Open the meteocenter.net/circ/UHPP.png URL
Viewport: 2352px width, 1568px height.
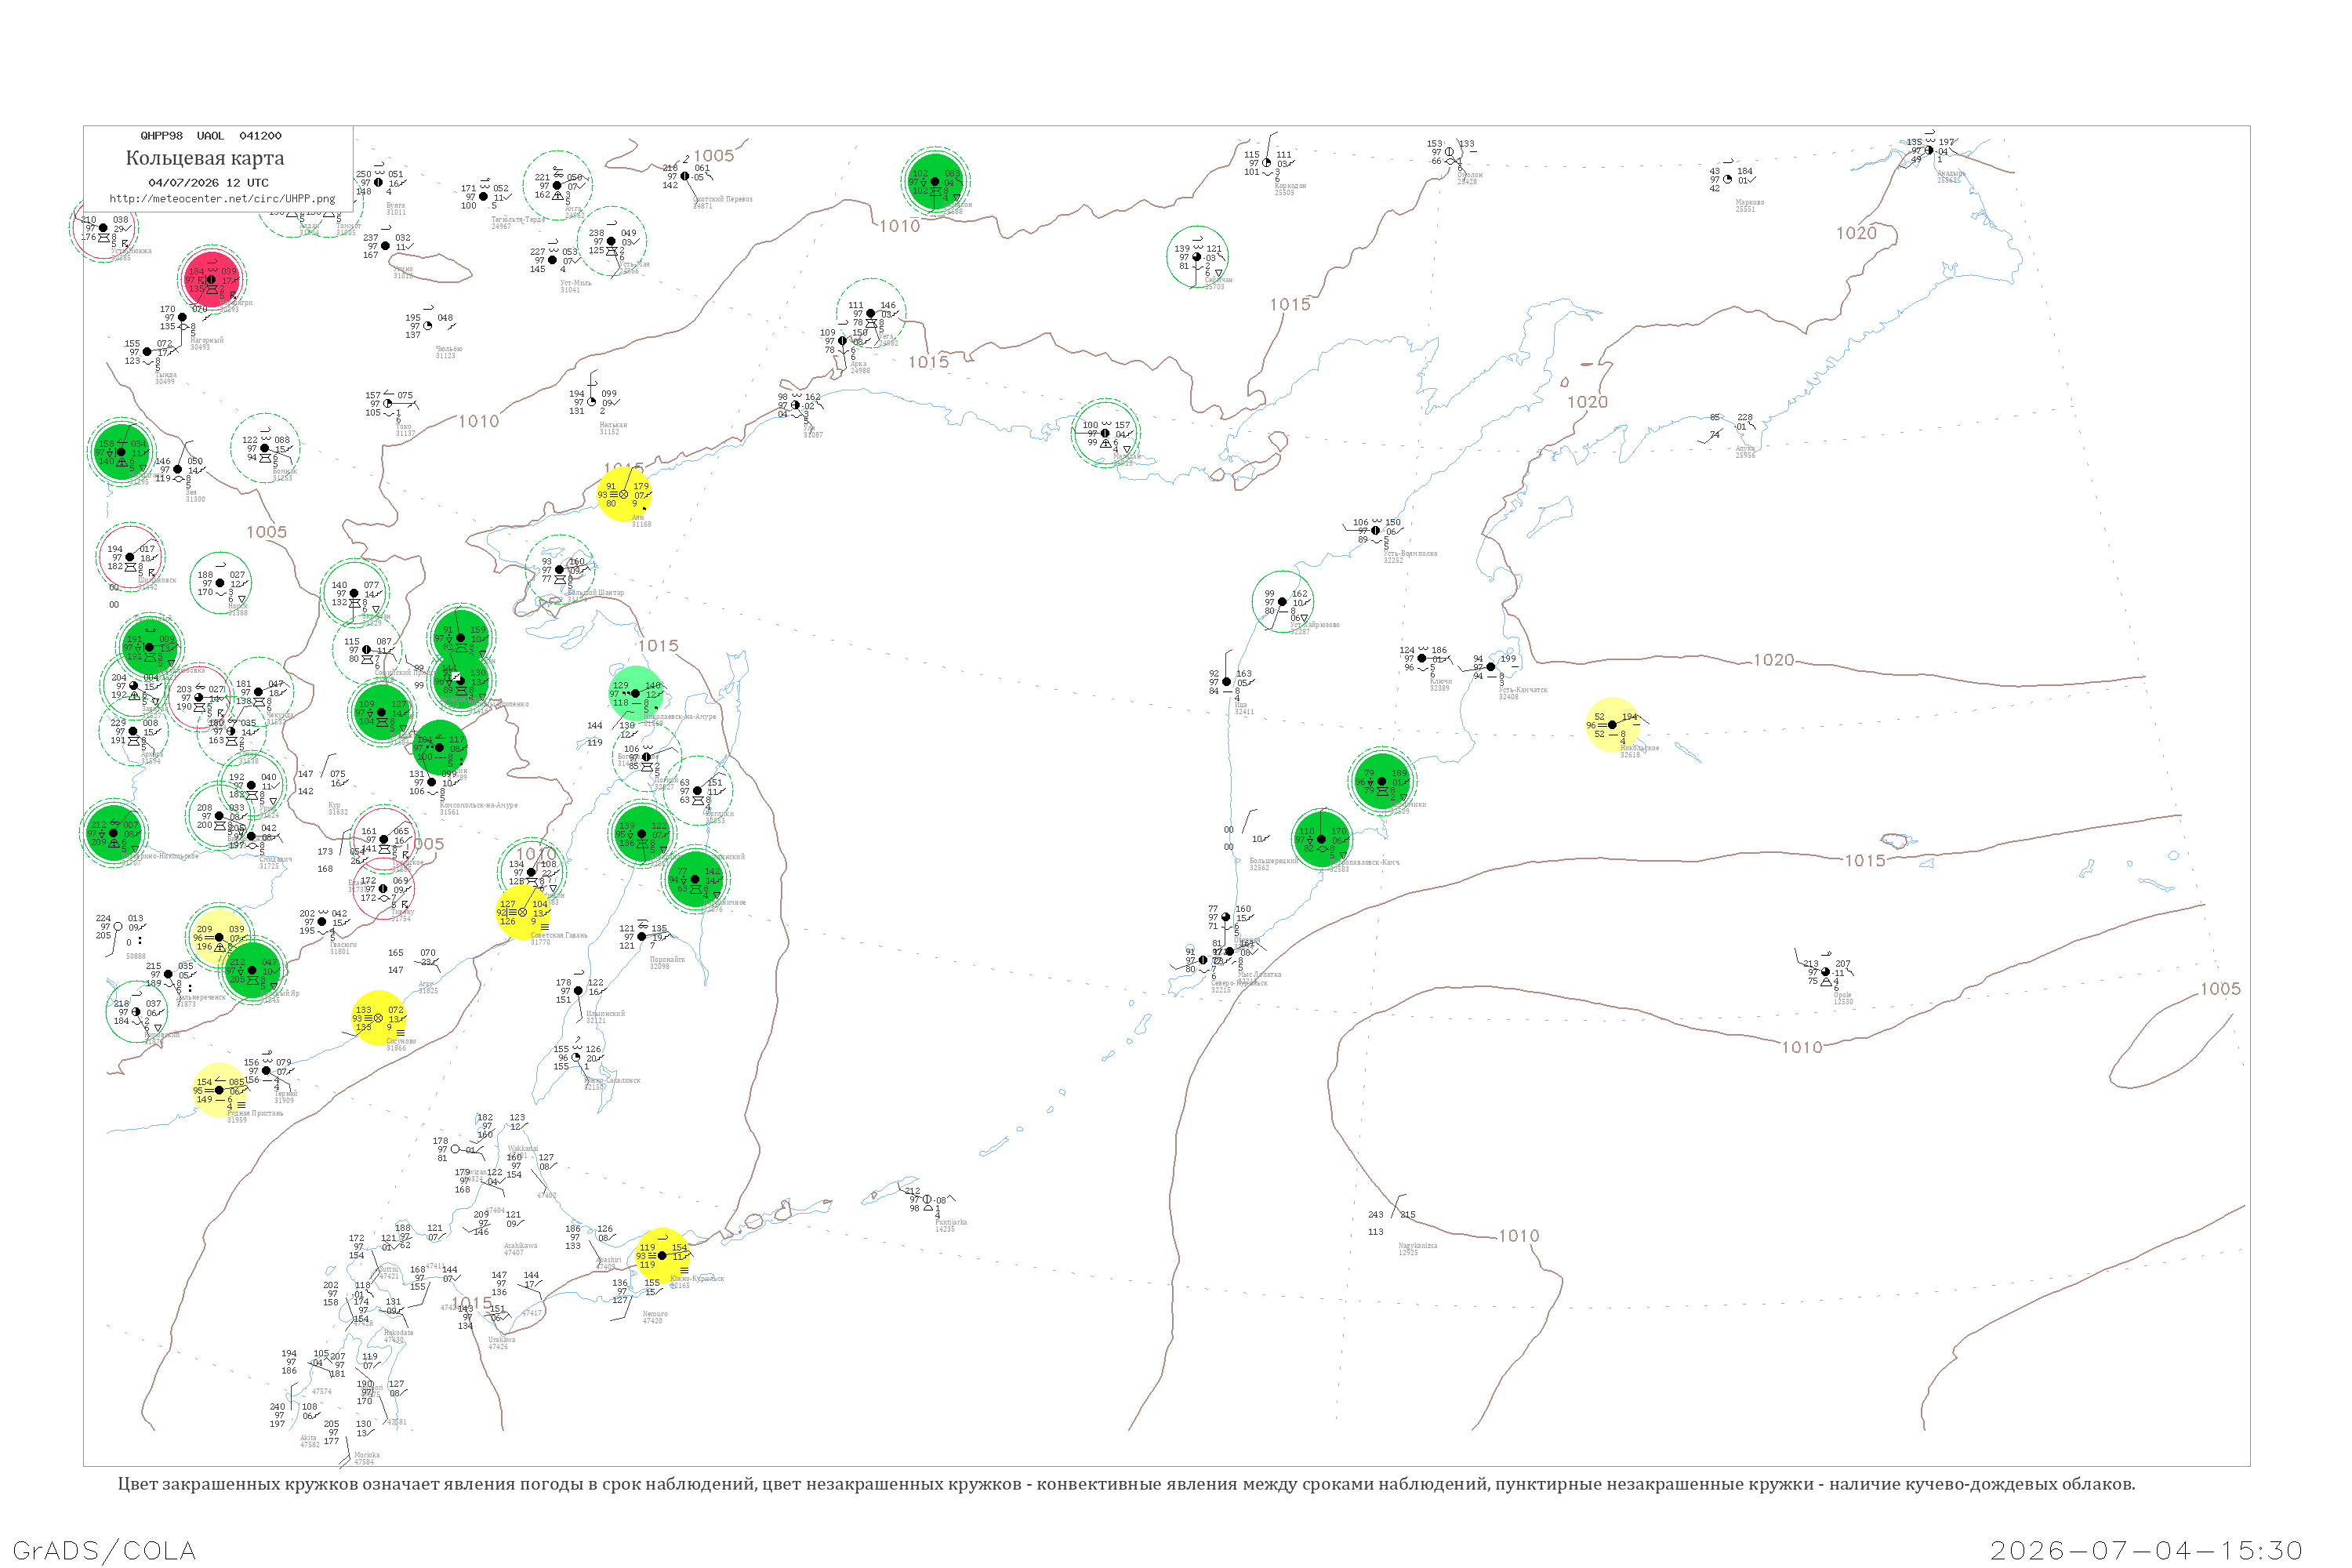click(222, 199)
